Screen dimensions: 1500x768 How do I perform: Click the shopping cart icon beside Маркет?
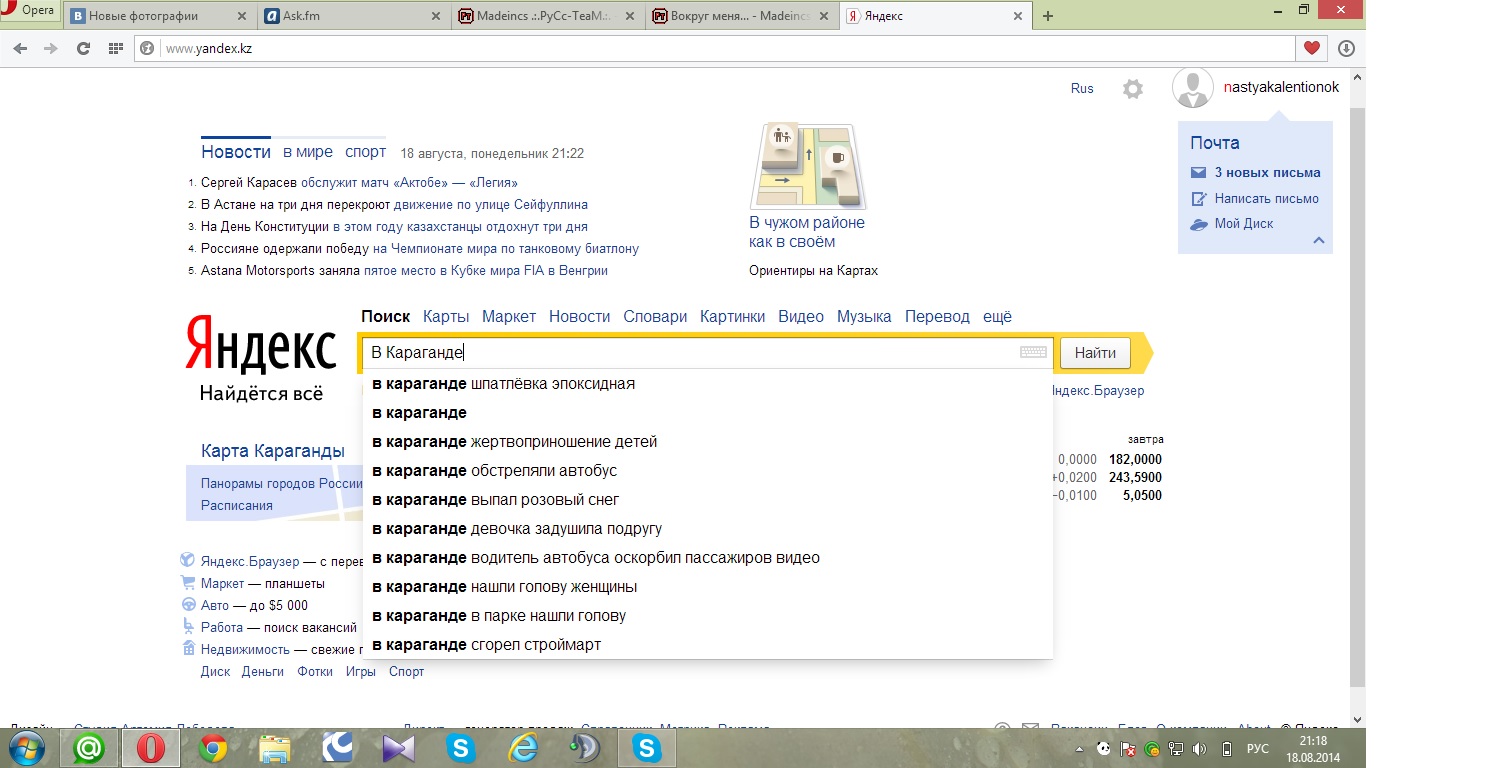coord(187,583)
